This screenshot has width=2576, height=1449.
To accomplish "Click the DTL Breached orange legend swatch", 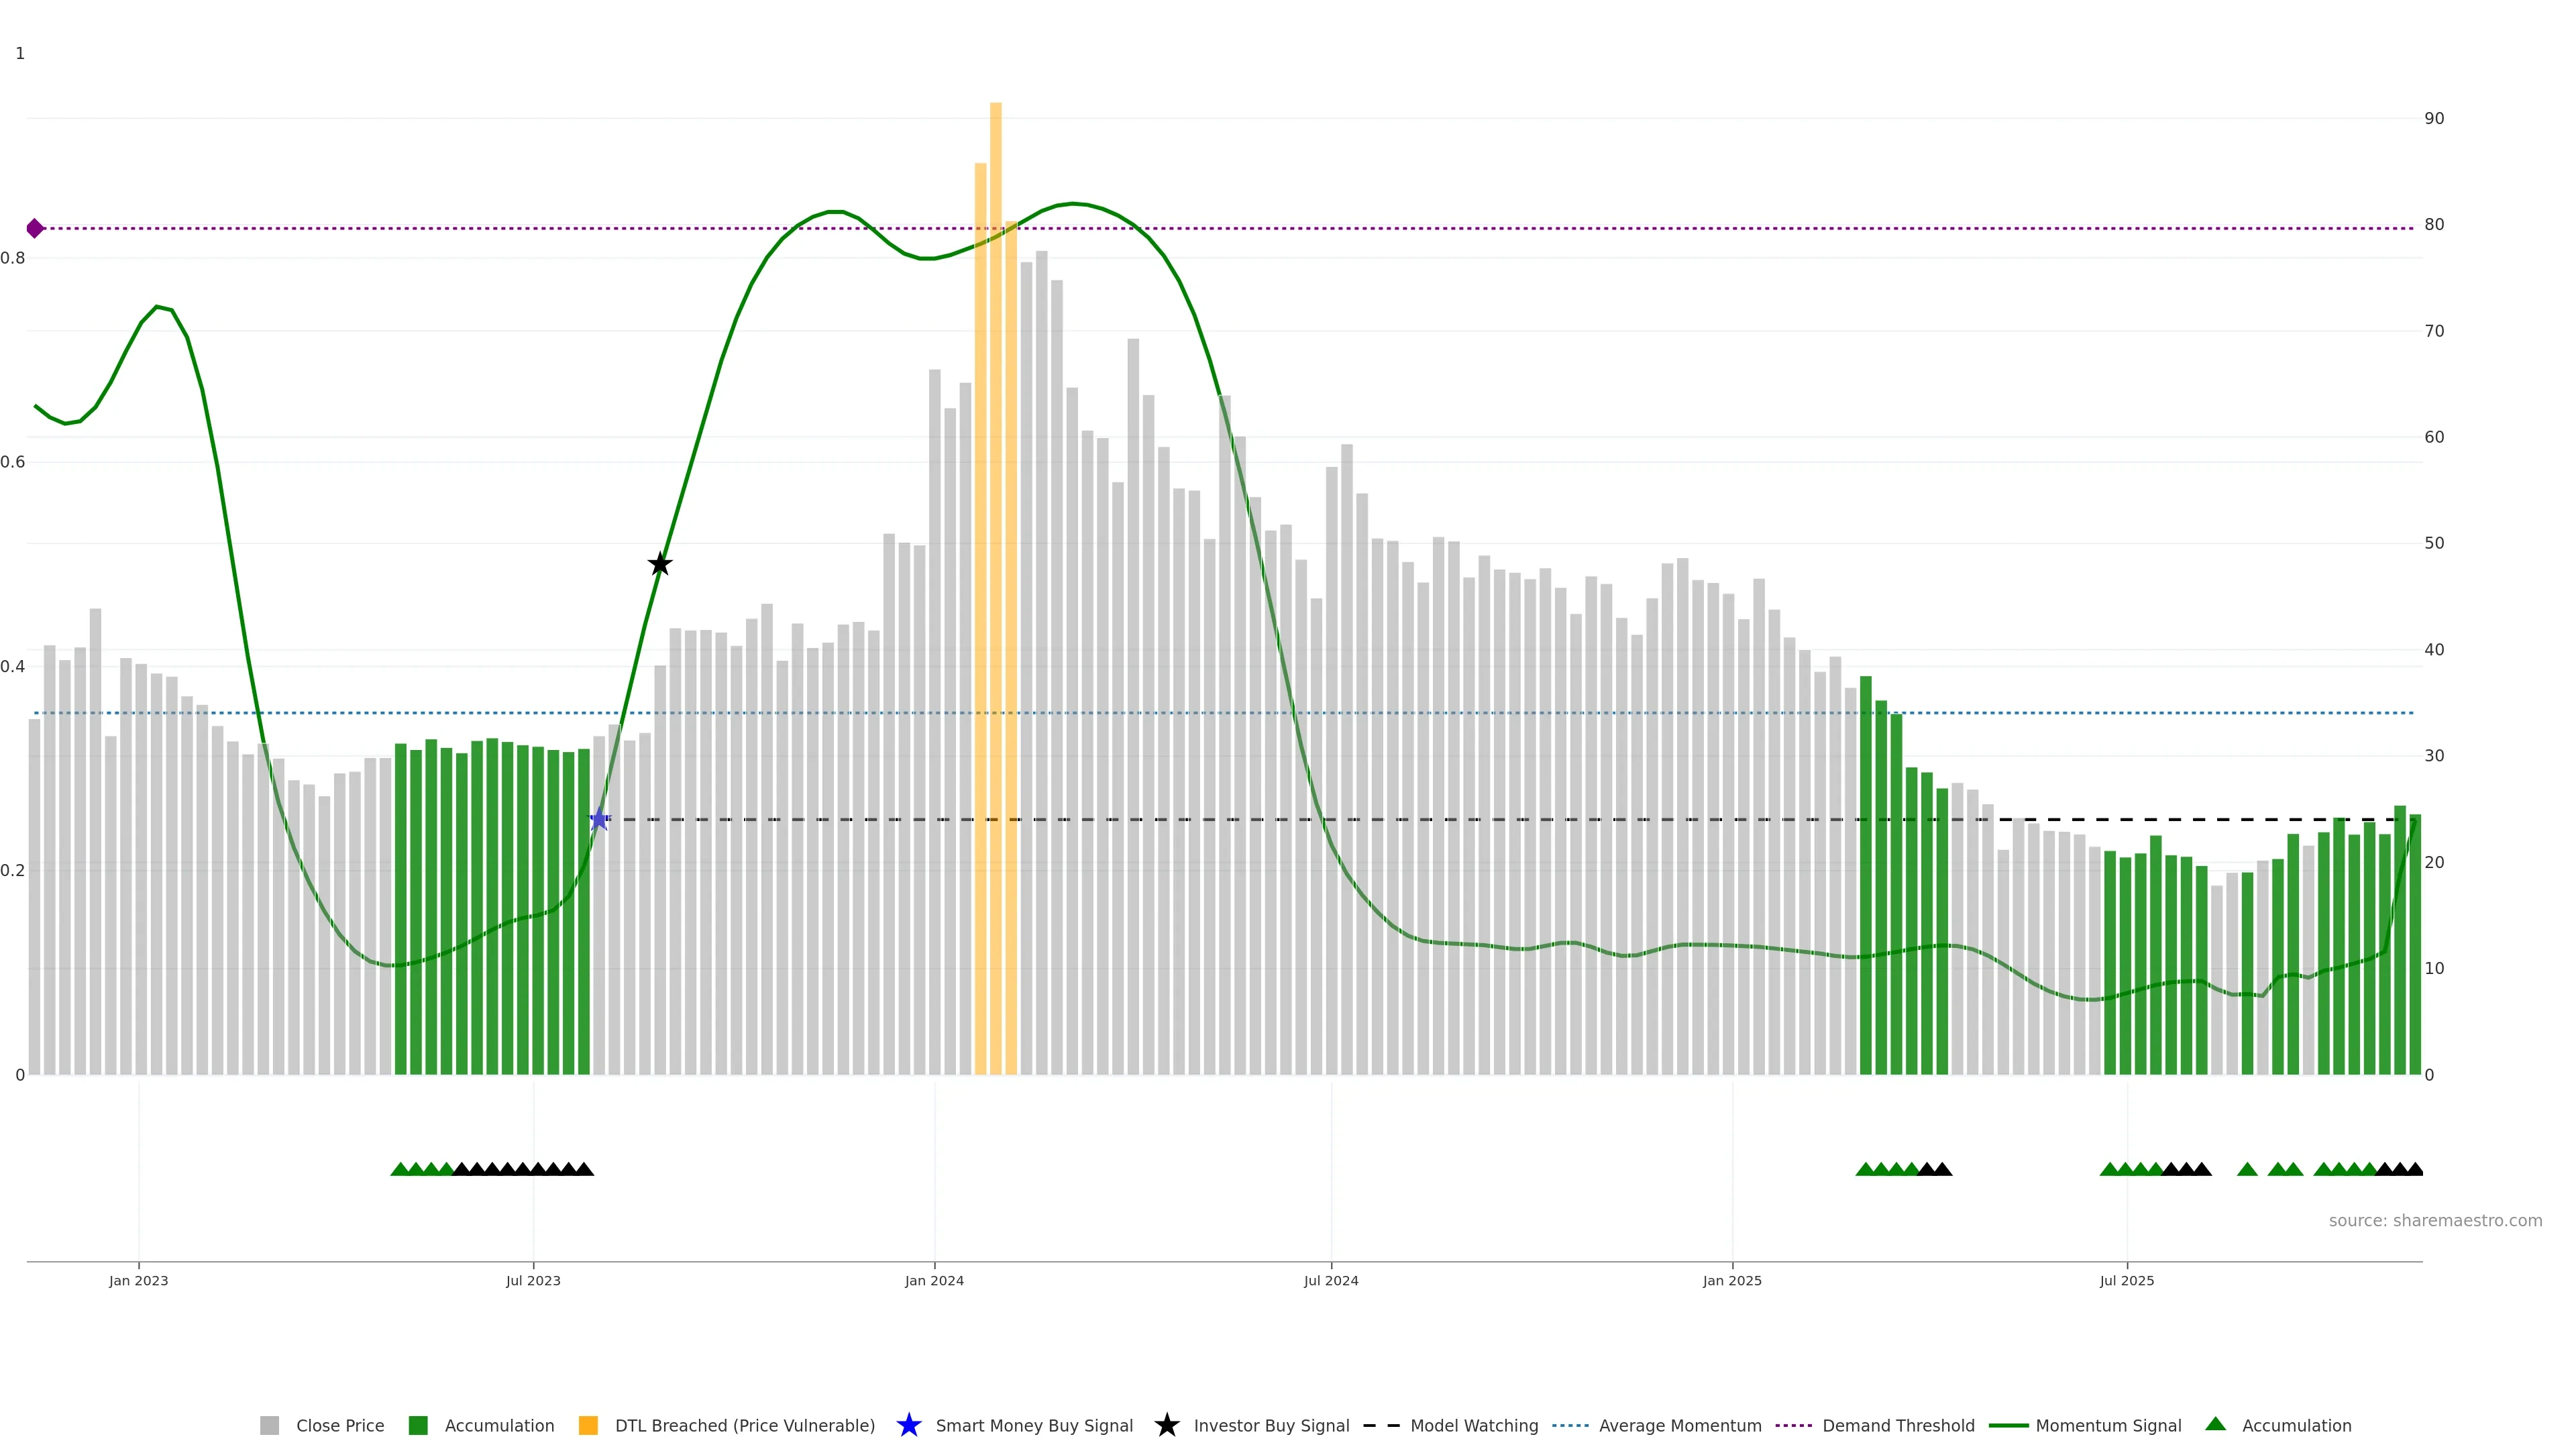I will click(x=588, y=1426).
